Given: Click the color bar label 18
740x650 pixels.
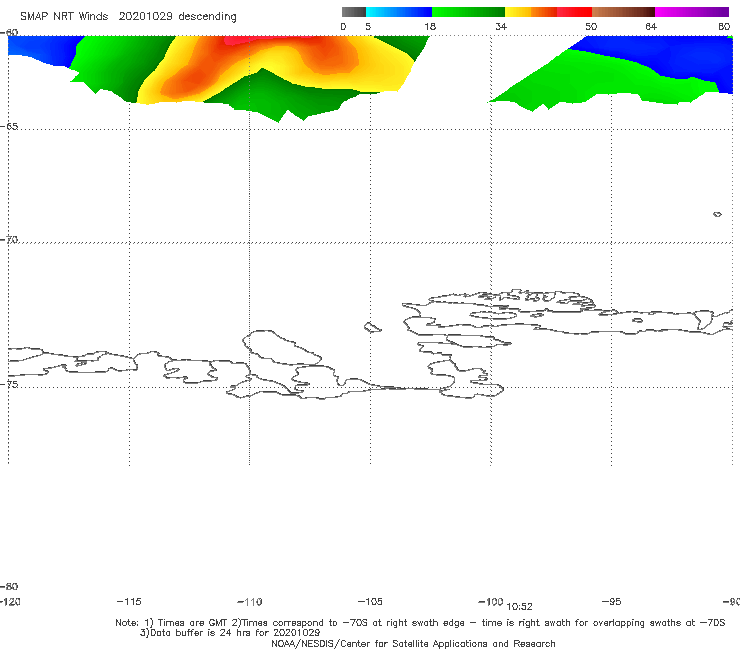Looking at the screenshot, I should click(430, 26).
